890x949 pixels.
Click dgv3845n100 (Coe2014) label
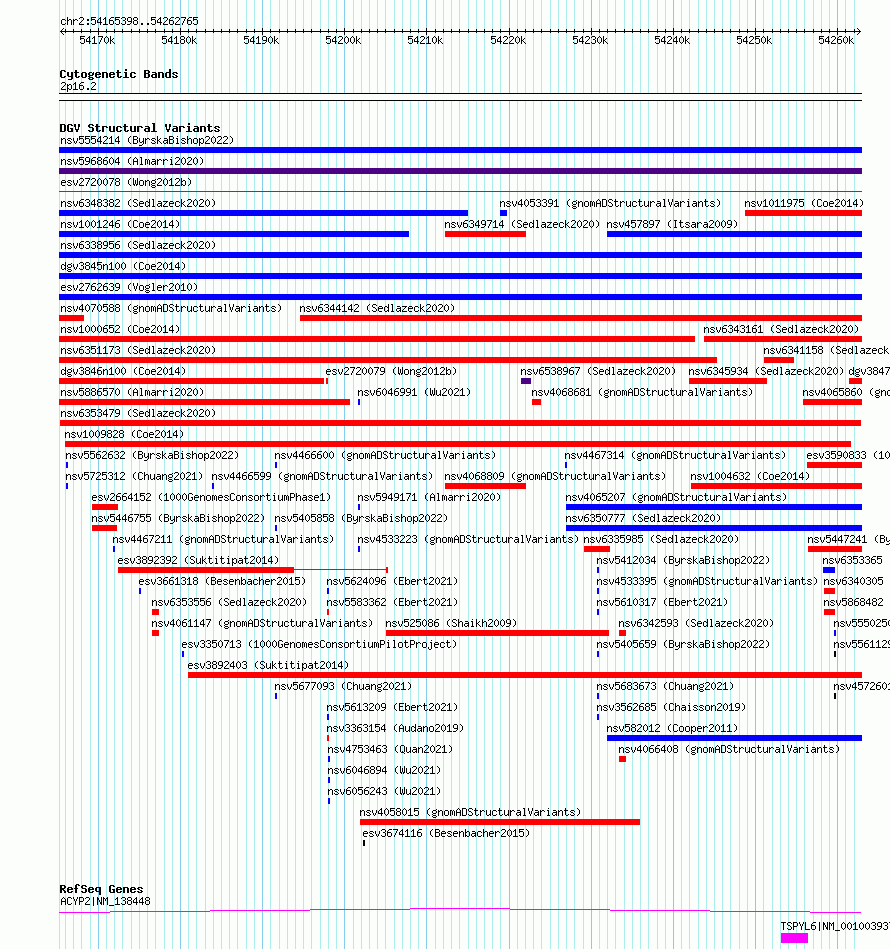pos(123,266)
